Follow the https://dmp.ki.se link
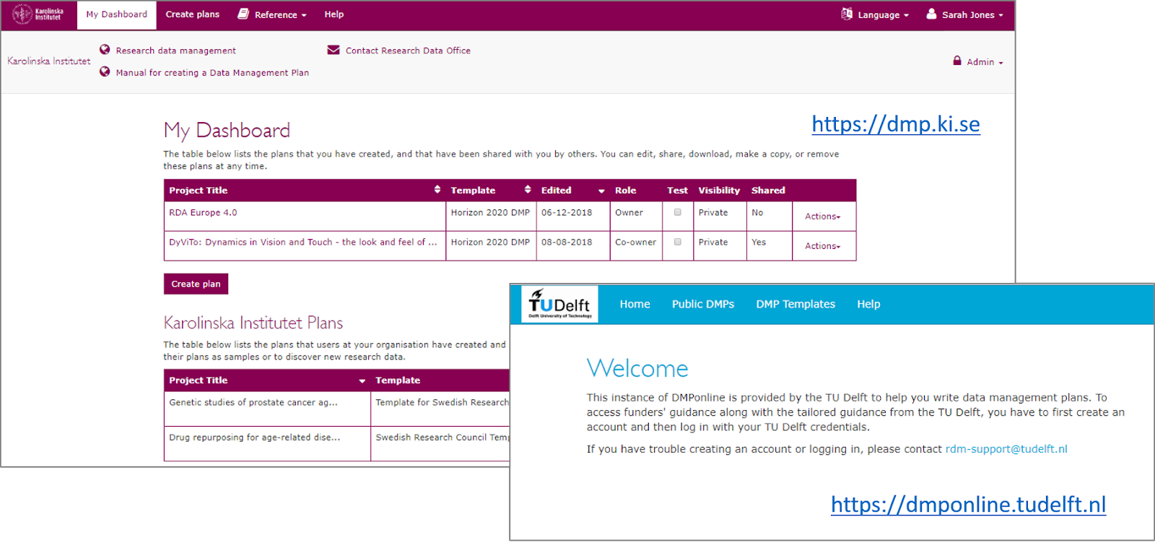1155x553 pixels. point(895,124)
